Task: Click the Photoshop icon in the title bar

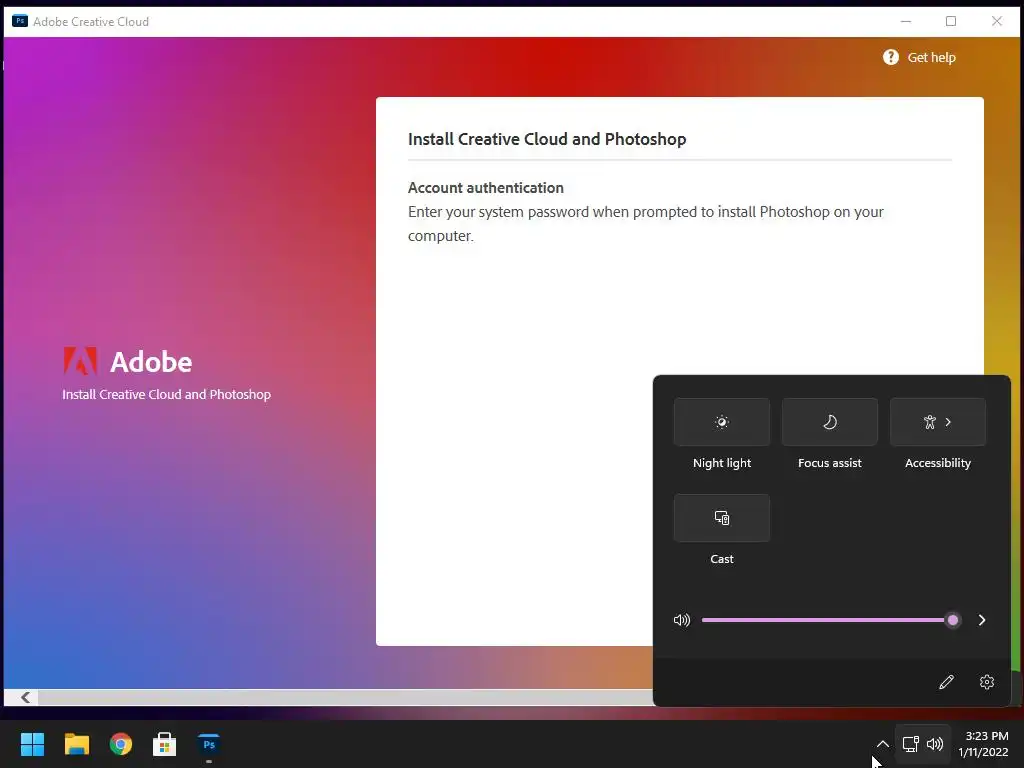Action: click(x=20, y=21)
